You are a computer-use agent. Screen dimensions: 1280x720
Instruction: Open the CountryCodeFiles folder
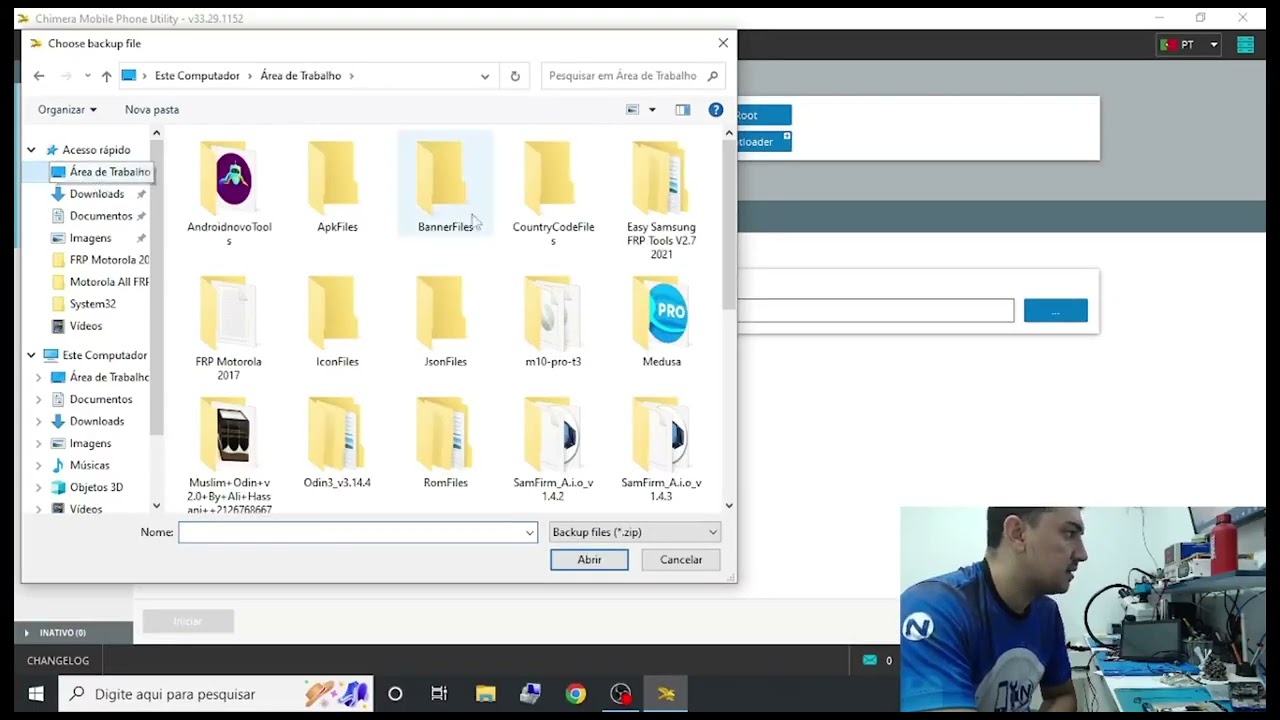click(x=553, y=192)
